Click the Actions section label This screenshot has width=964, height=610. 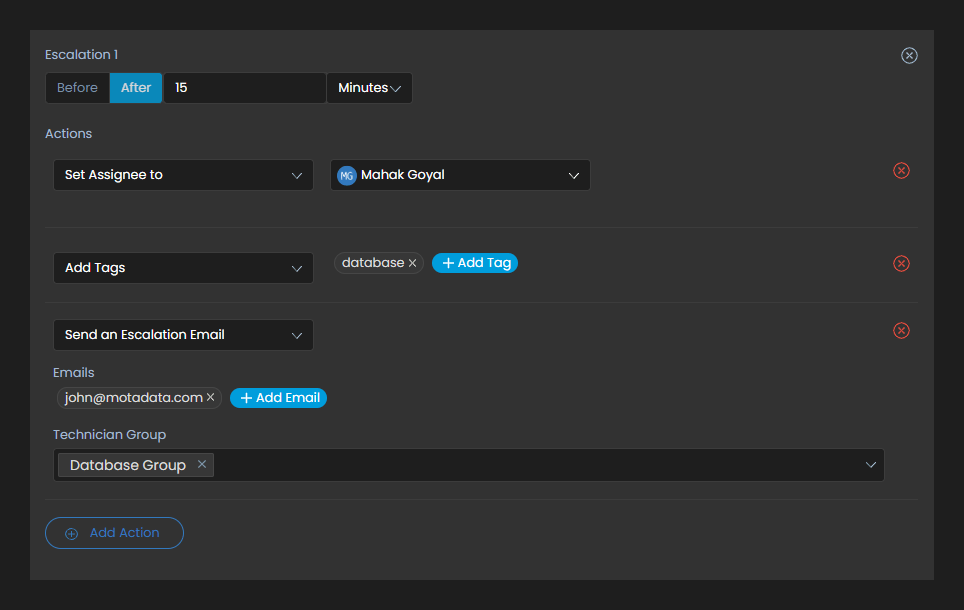tap(68, 133)
